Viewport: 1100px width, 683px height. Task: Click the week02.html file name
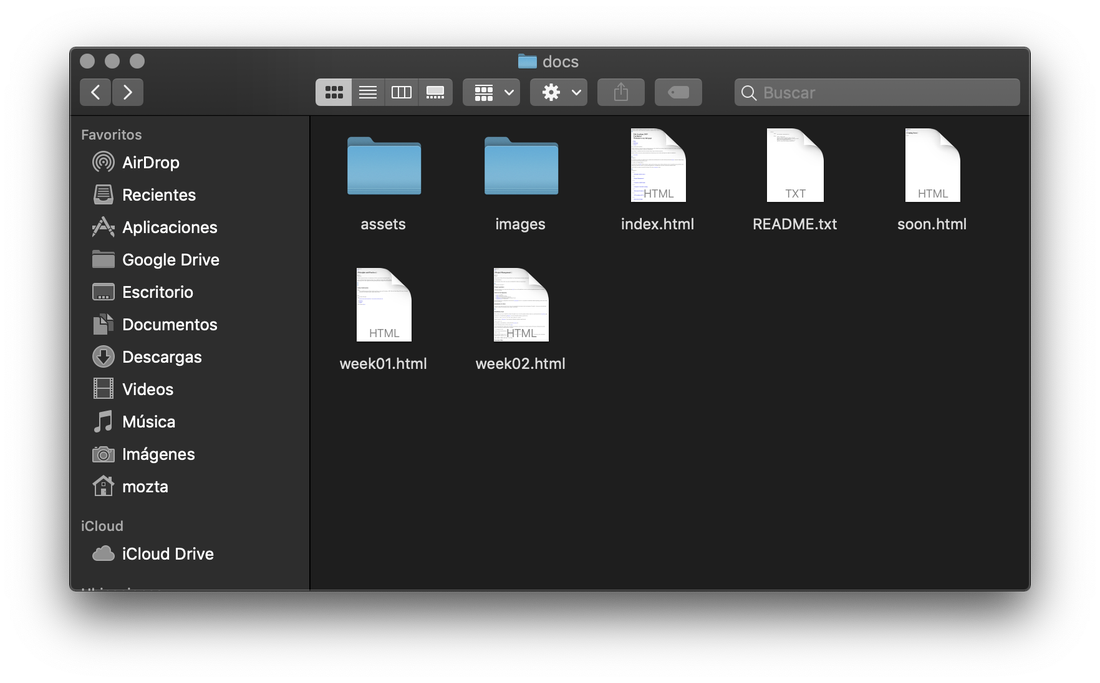pos(521,363)
